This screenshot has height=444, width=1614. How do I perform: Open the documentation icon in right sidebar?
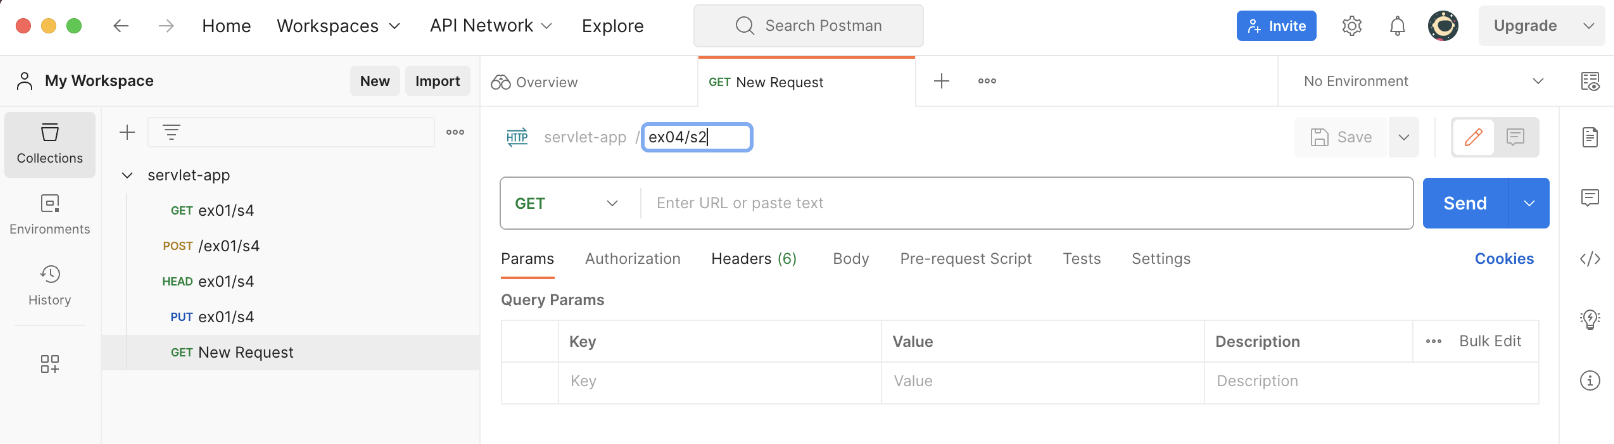pyautogui.click(x=1590, y=137)
